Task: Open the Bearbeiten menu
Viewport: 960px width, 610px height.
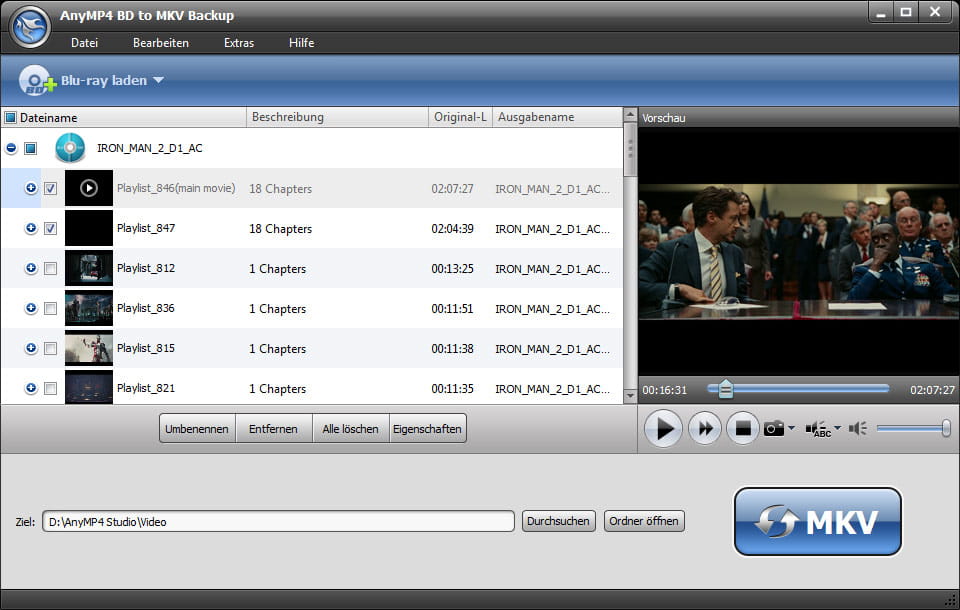Action: (161, 43)
